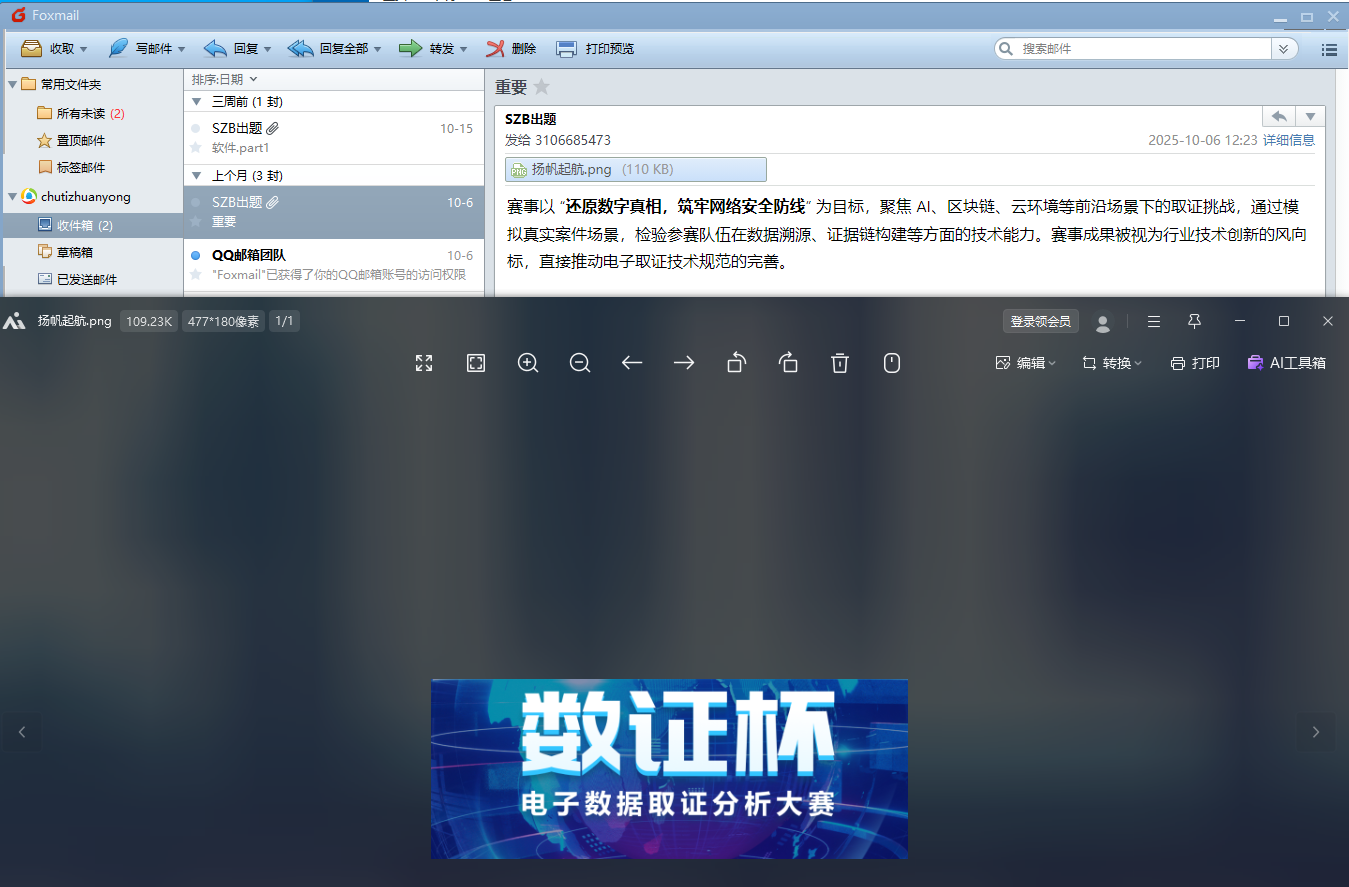The width and height of the screenshot is (1349, 887).
Task: Click the 登录领会员 button
Action: point(1040,321)
